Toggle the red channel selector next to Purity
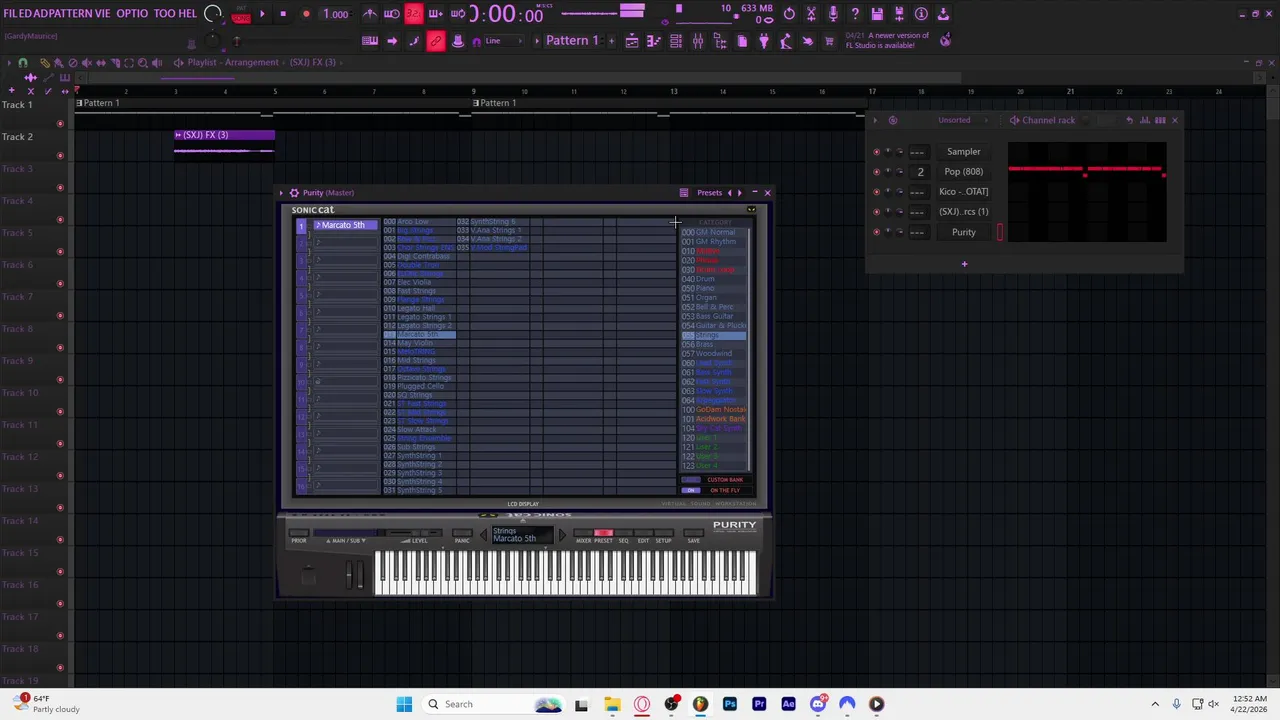Image resolution: width=1280 pixels, height=720 pixels. tap(999, 232)
